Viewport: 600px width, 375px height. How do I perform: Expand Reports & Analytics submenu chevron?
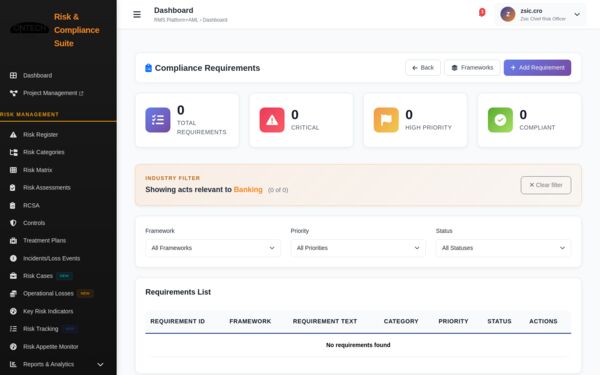[x=100, y=364]
